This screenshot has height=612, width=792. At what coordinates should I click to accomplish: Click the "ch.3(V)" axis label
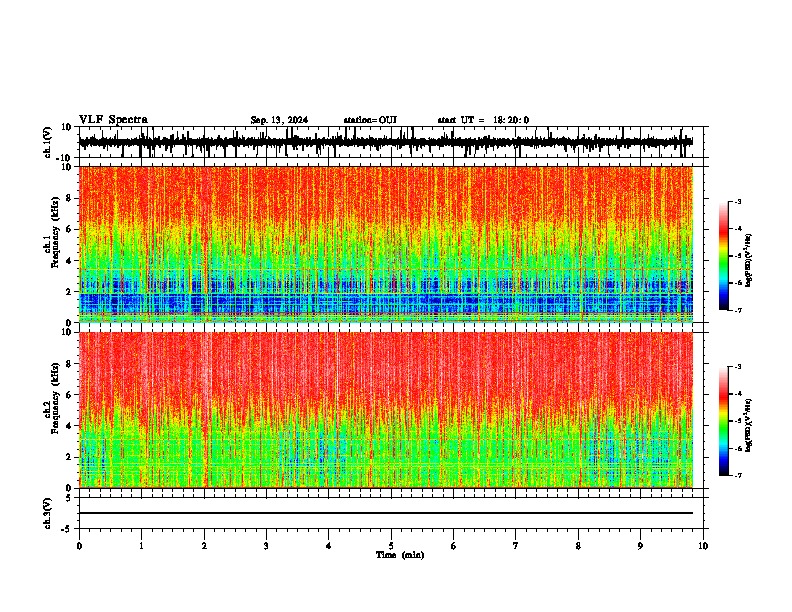click(x=48, y=513)
